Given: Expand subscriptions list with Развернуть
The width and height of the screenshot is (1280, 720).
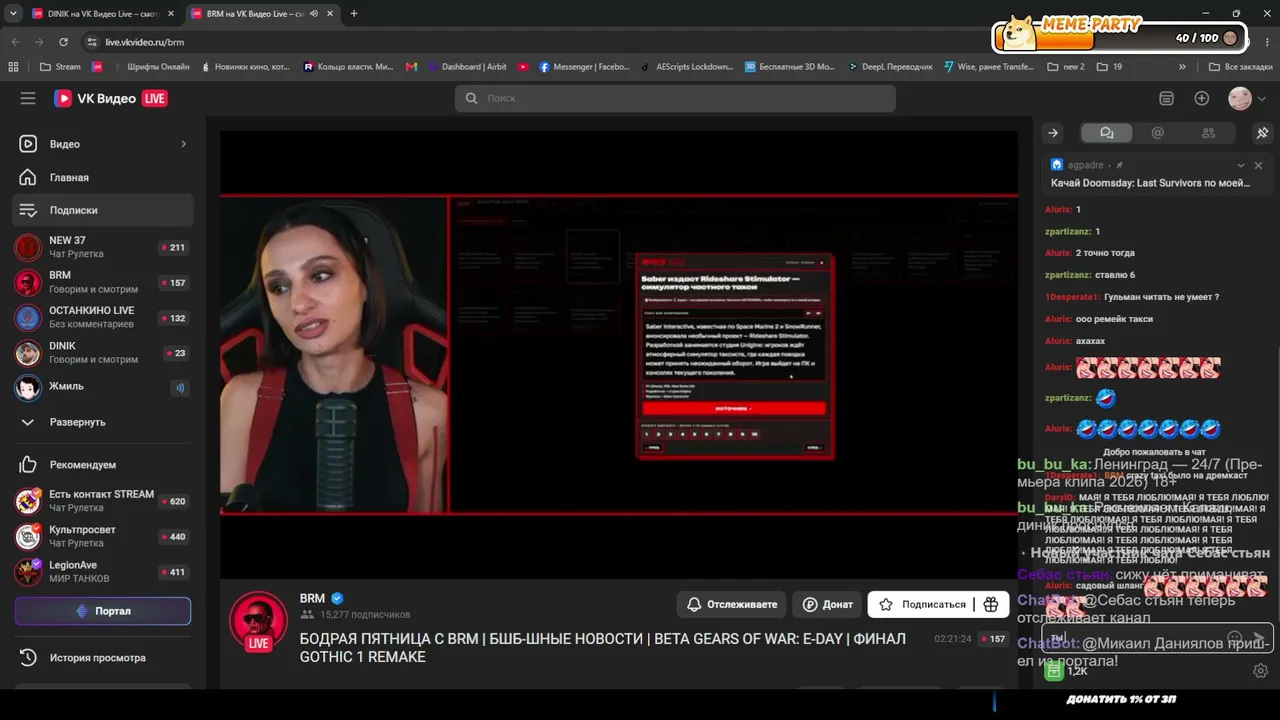Looking at the screenshot, I should pyautogui.click(x=102, y=422).
